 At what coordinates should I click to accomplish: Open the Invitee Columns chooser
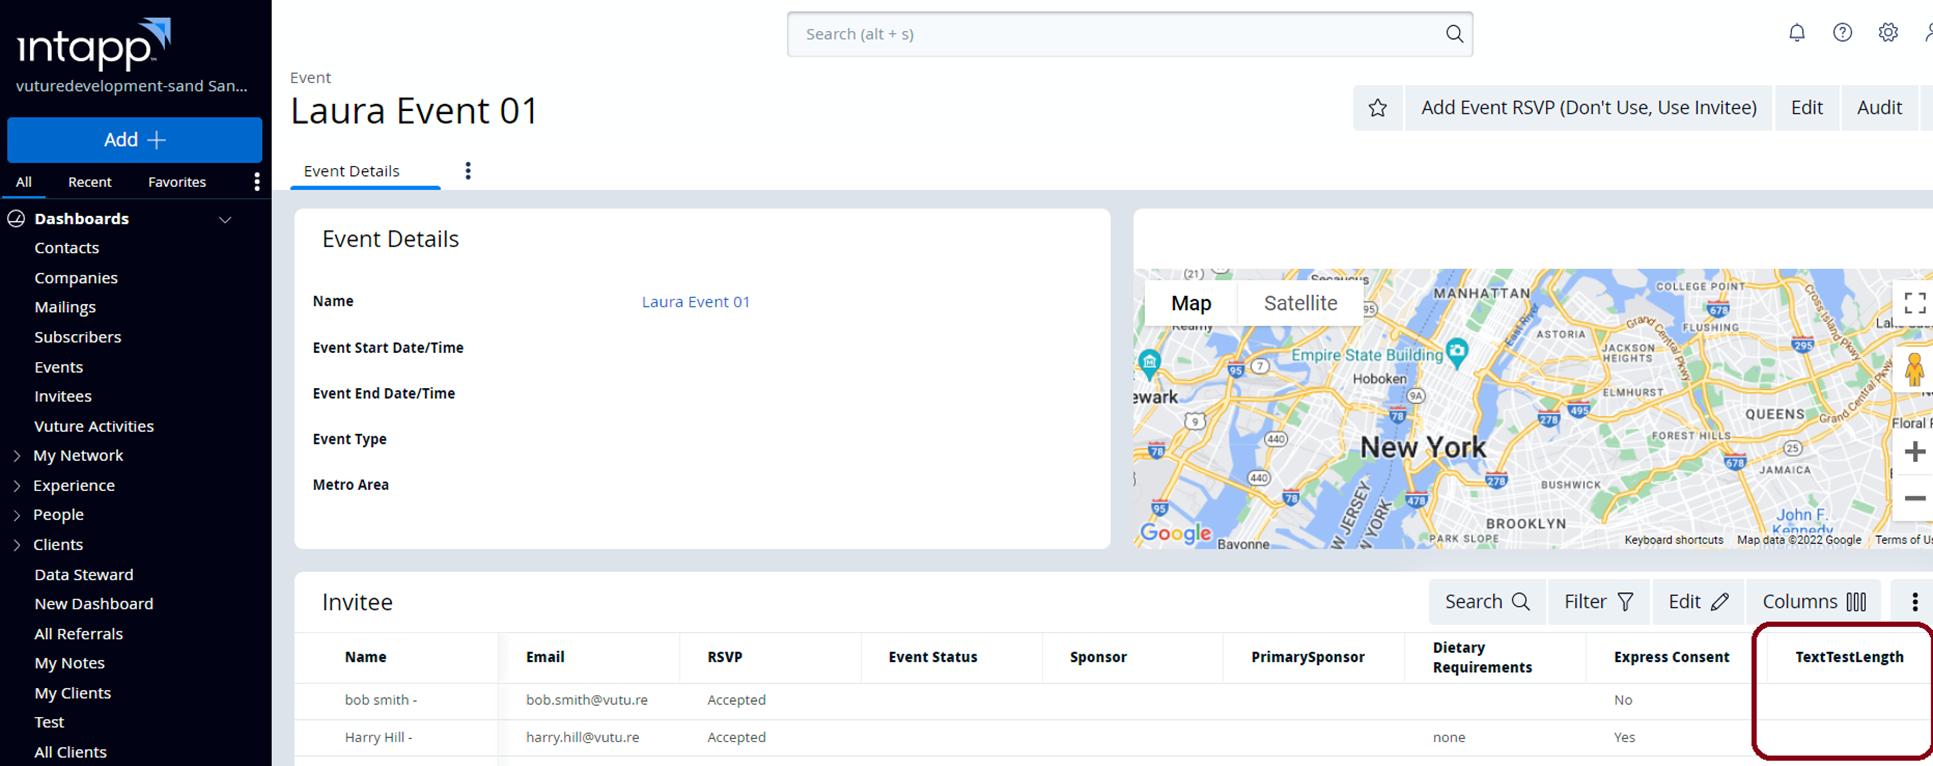point(1814,602)
